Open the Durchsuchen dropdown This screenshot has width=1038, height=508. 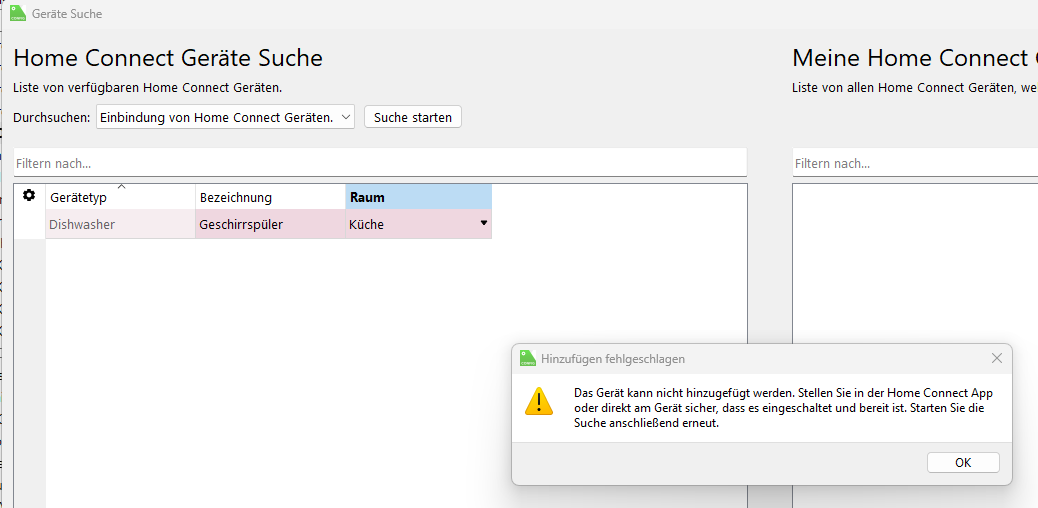pyautogui.click(x=226, y=117)
